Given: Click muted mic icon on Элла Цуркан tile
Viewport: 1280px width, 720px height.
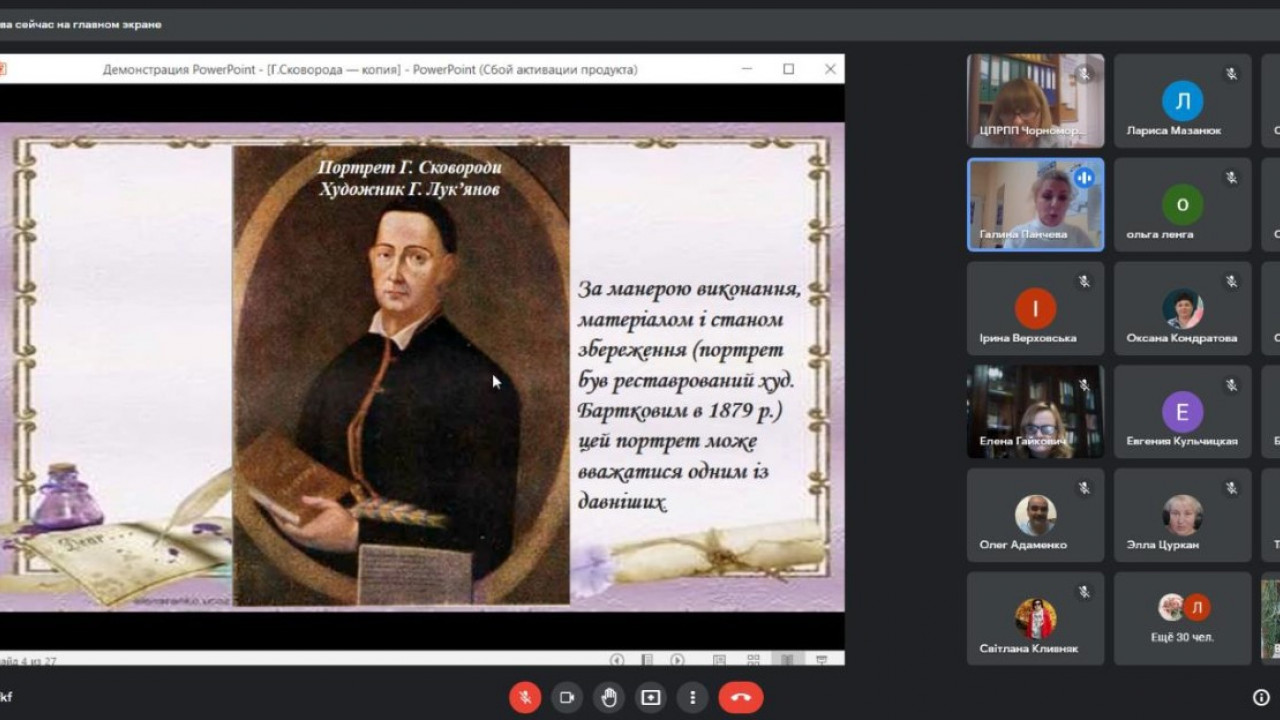Looking at the screenshot, I should coord(1231,489).
